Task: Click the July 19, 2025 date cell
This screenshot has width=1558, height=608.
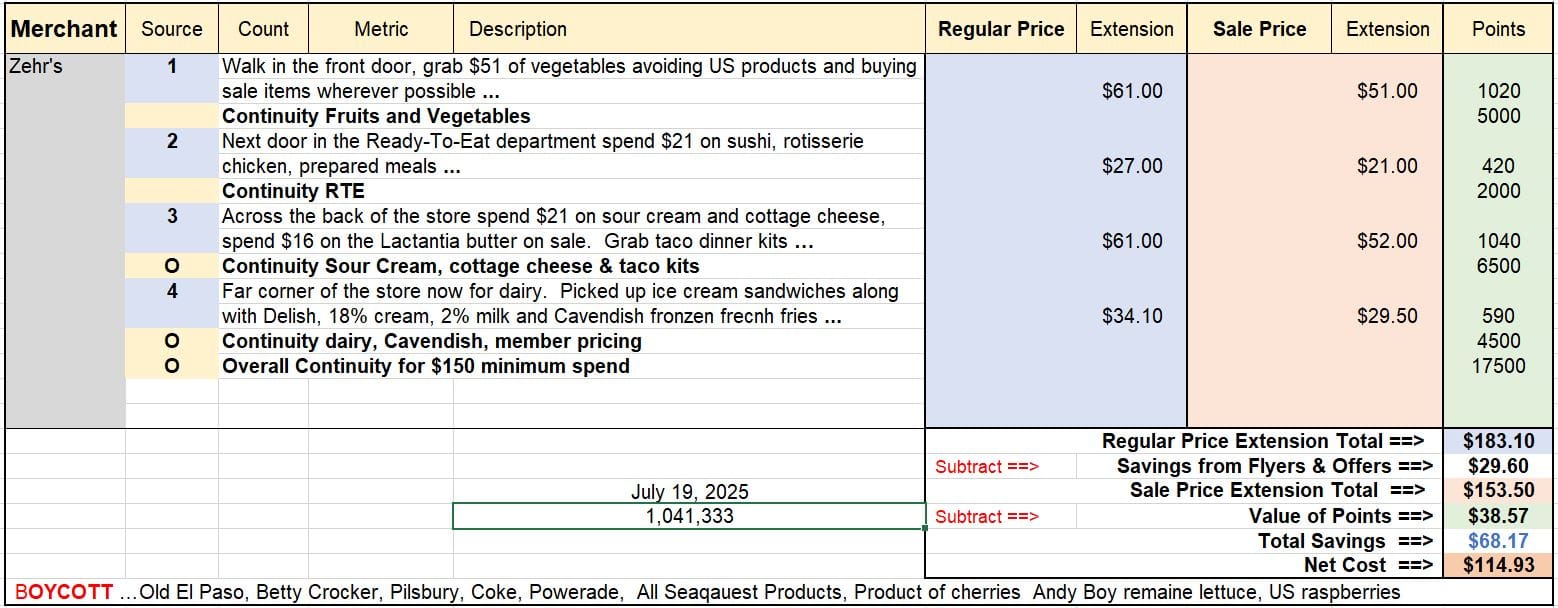Action: tap(689, 491)
